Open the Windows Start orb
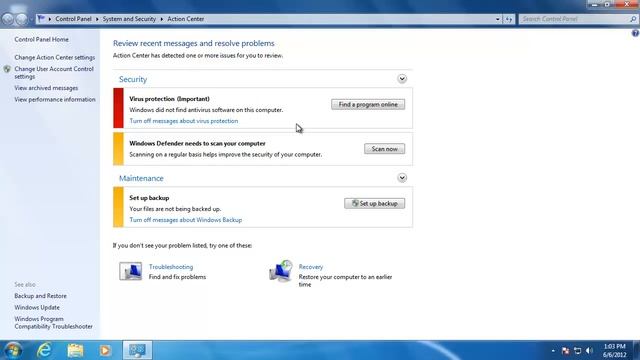 pos(12,350)
